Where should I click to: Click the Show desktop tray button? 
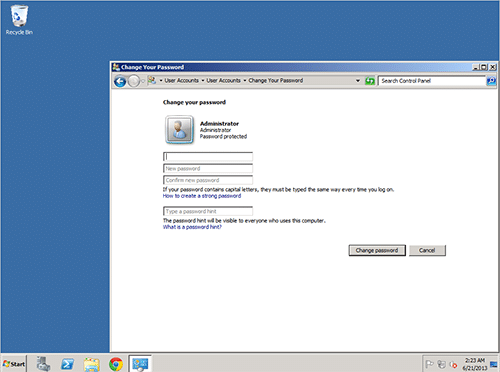pos(494,364)
